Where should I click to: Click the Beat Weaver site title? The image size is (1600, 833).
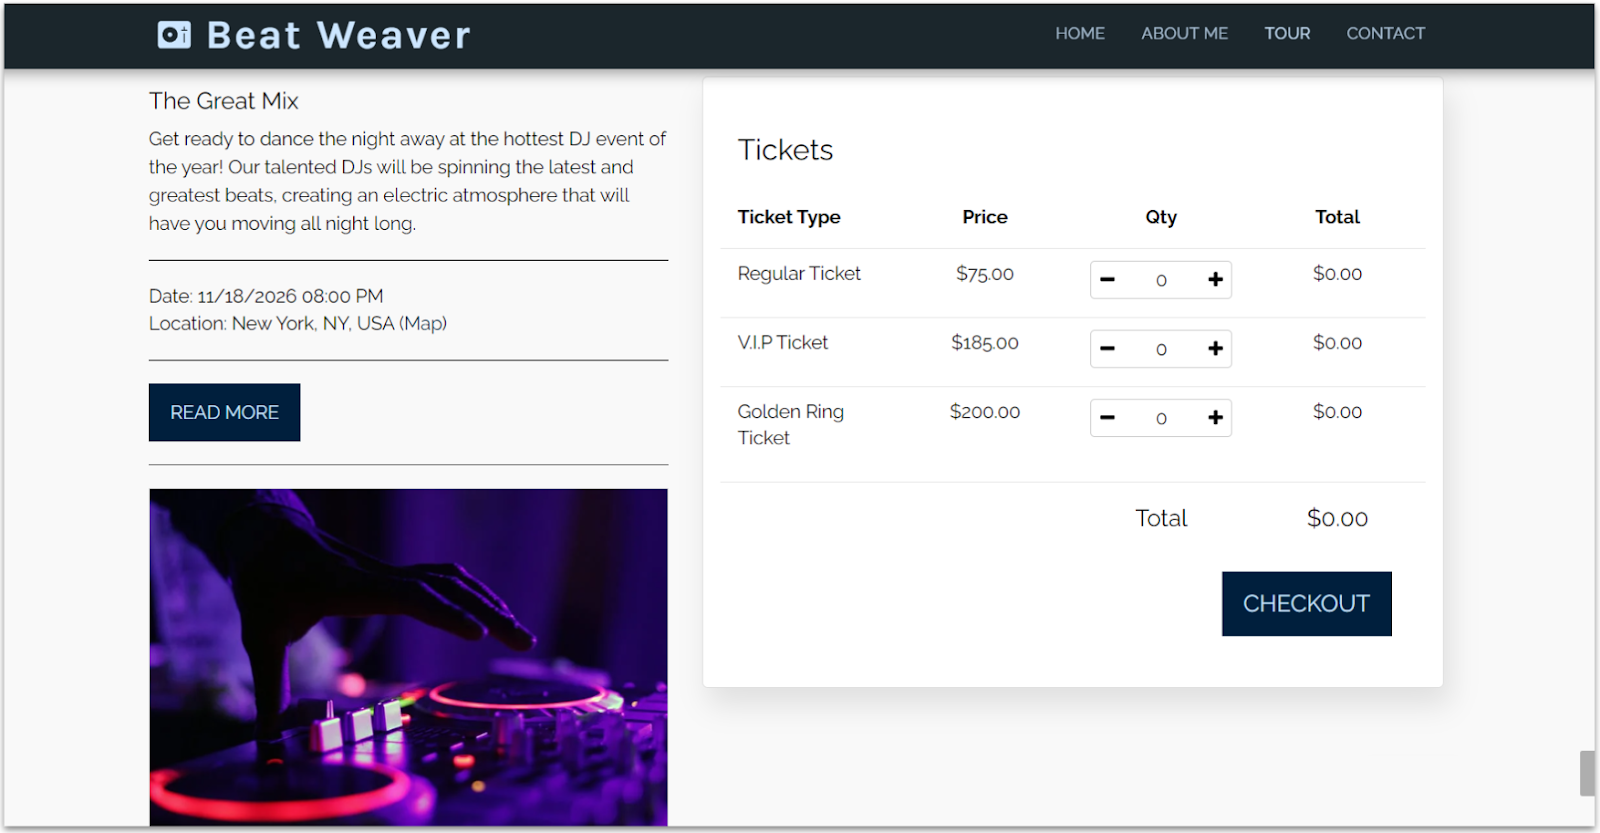[338, 36]
